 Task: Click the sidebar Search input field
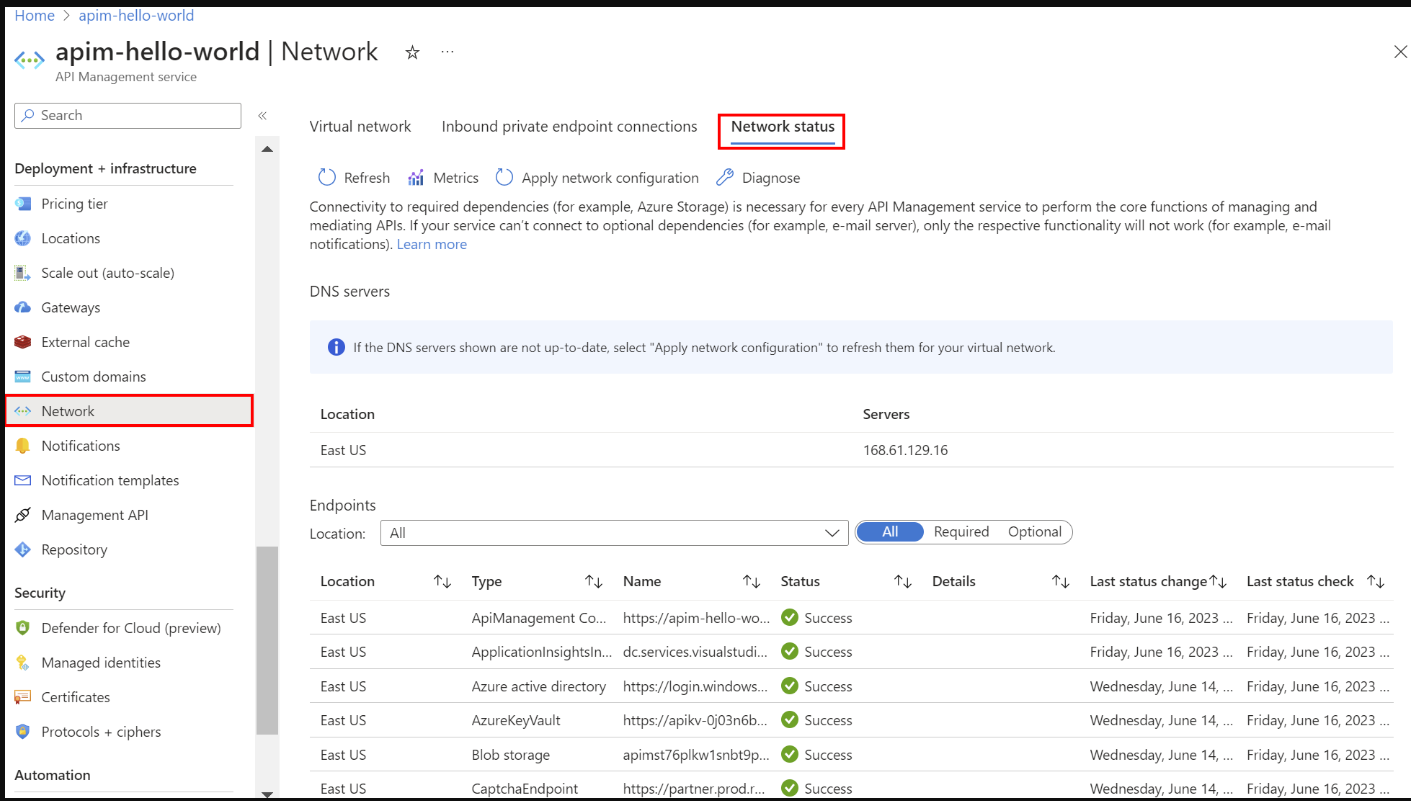[x=128, y=116]
